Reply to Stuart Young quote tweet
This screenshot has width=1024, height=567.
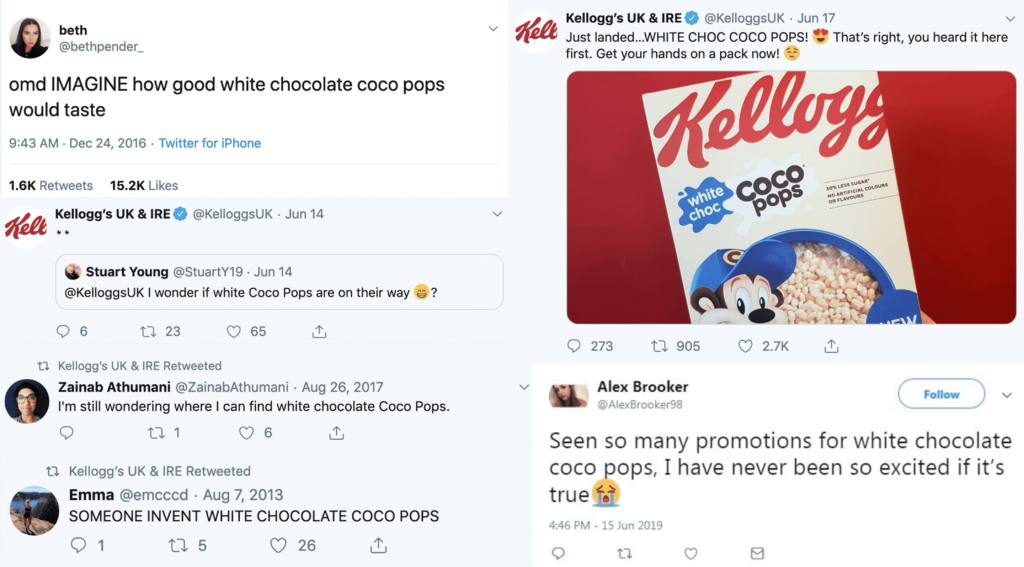click(x=64, y=331)
